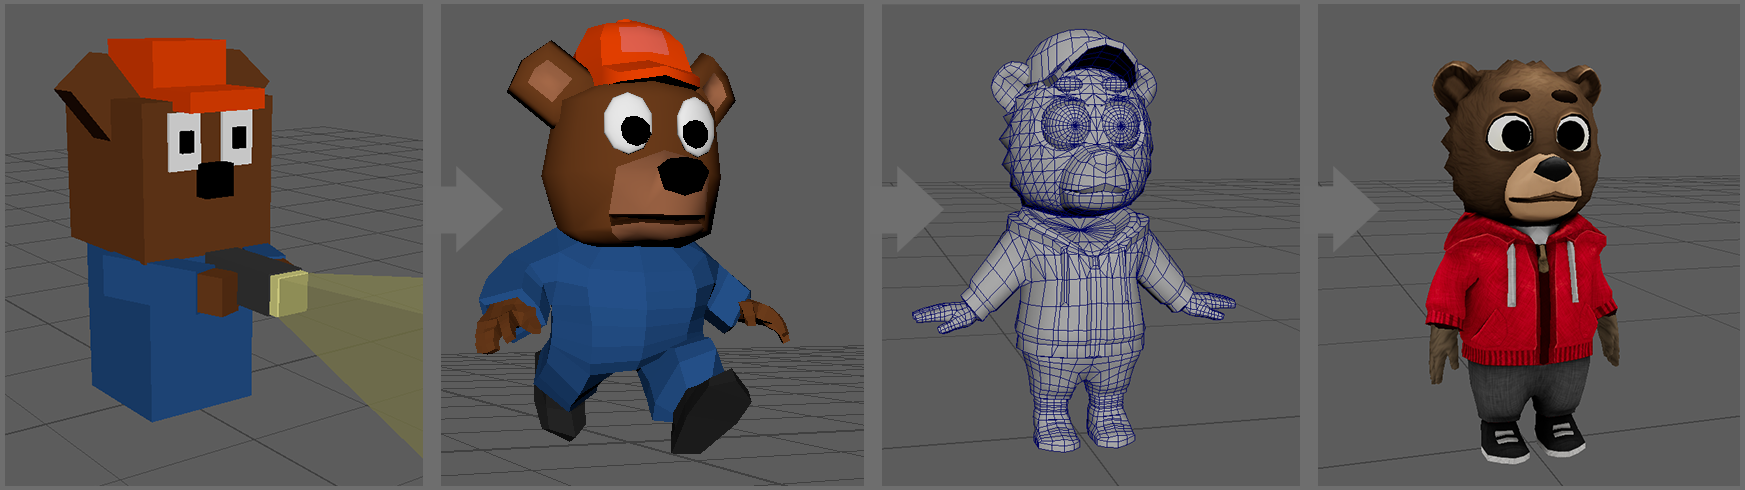Image resolution: width=1745 pixels, height=490 pixels.
Task: Select the black nose of the low-poly walking bear
Action: pyautogui.click(x=683, y=175)
